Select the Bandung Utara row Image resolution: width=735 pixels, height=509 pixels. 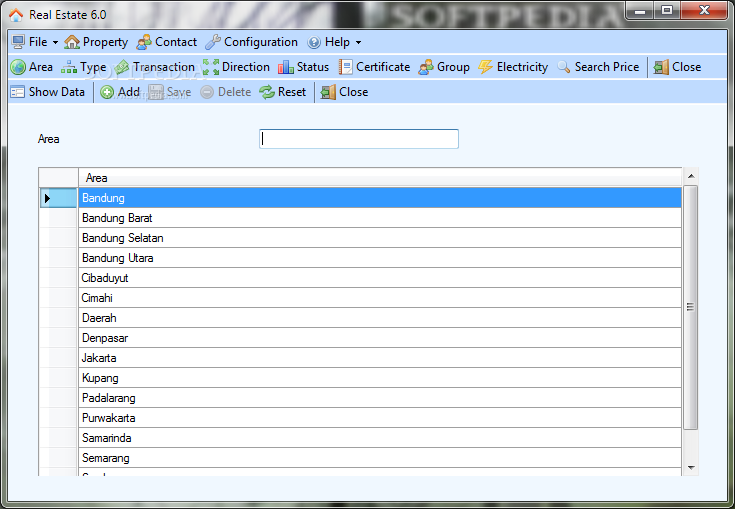tap(380, 258)
